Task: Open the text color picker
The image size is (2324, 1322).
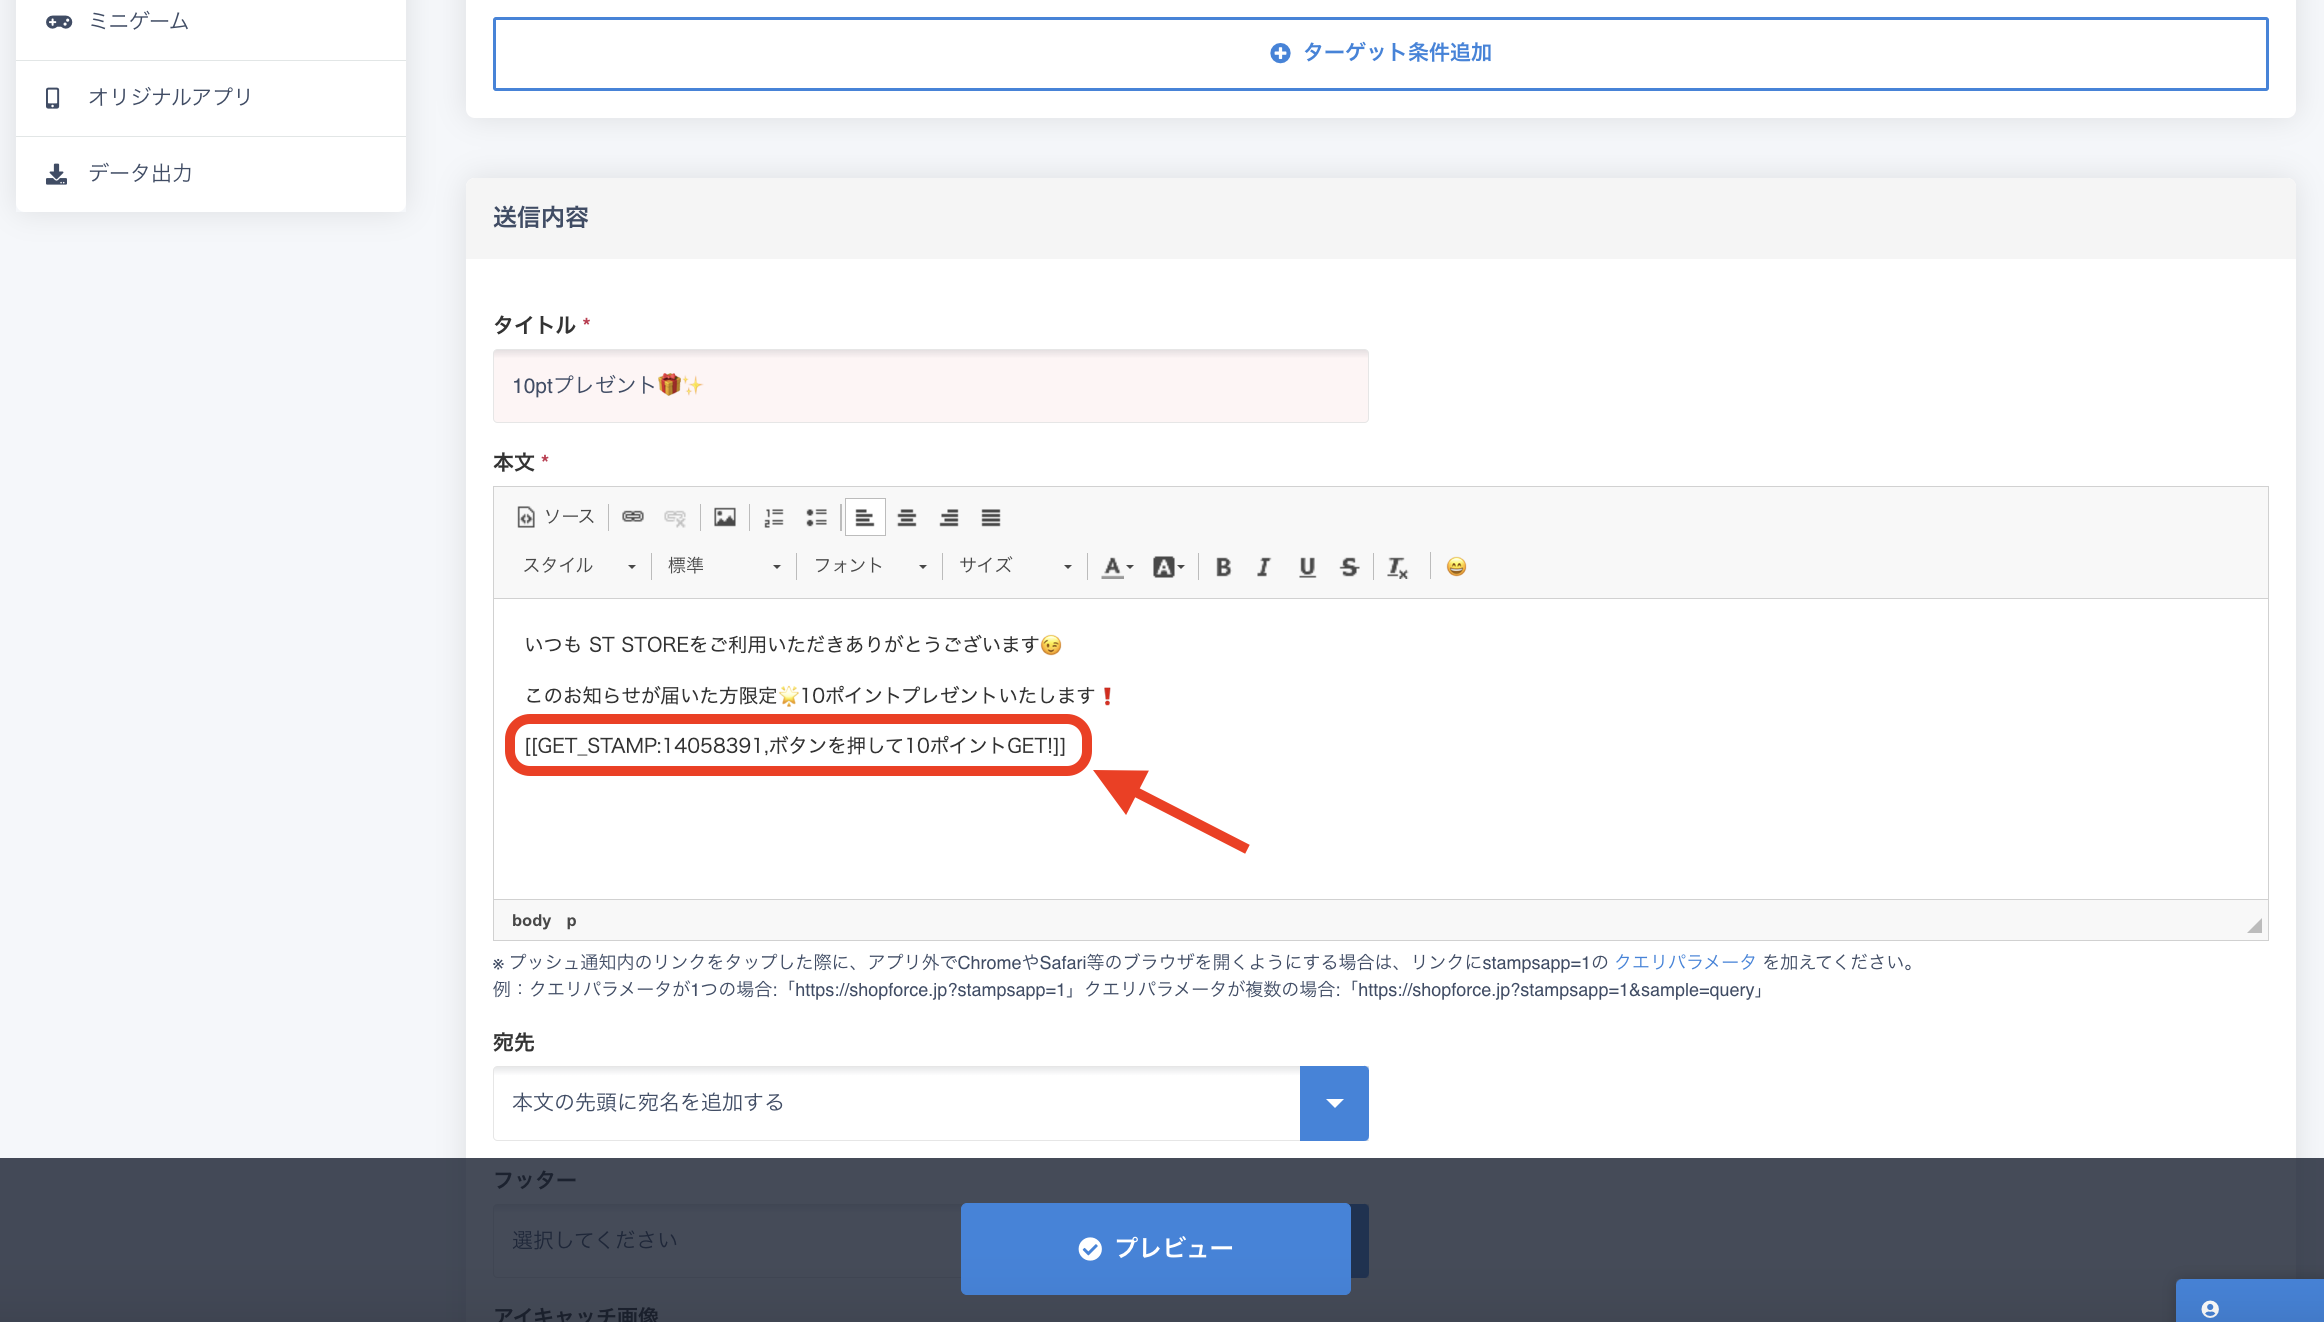Action: [x=1117, y=567]
